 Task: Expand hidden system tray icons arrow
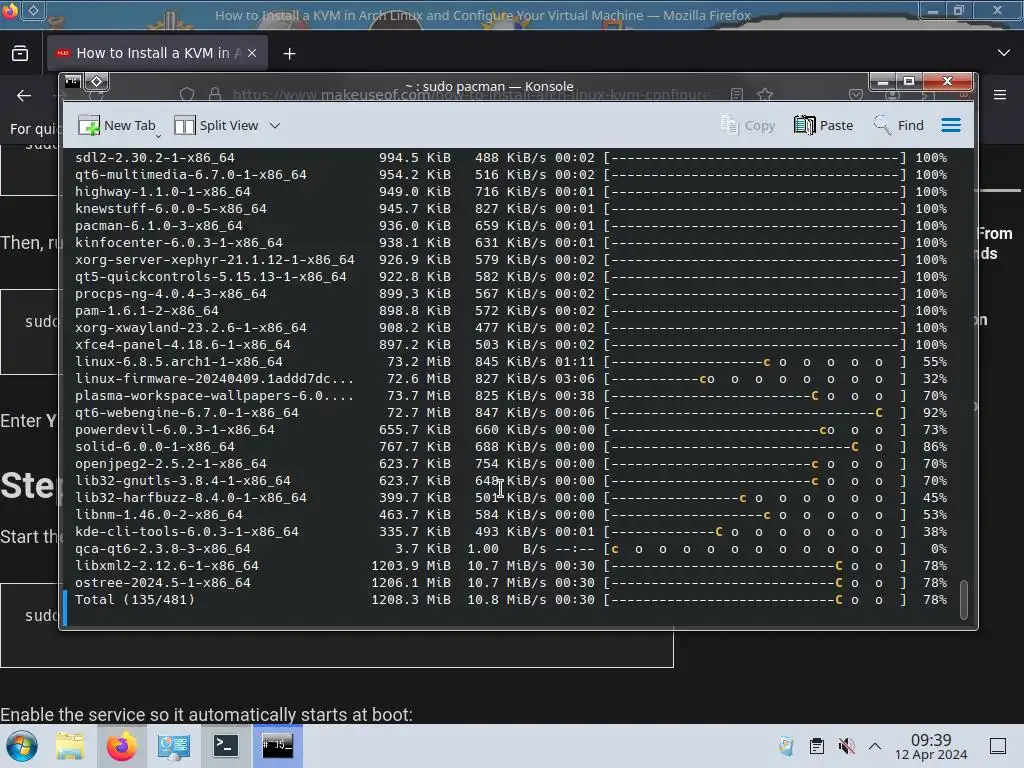point(875,746)
